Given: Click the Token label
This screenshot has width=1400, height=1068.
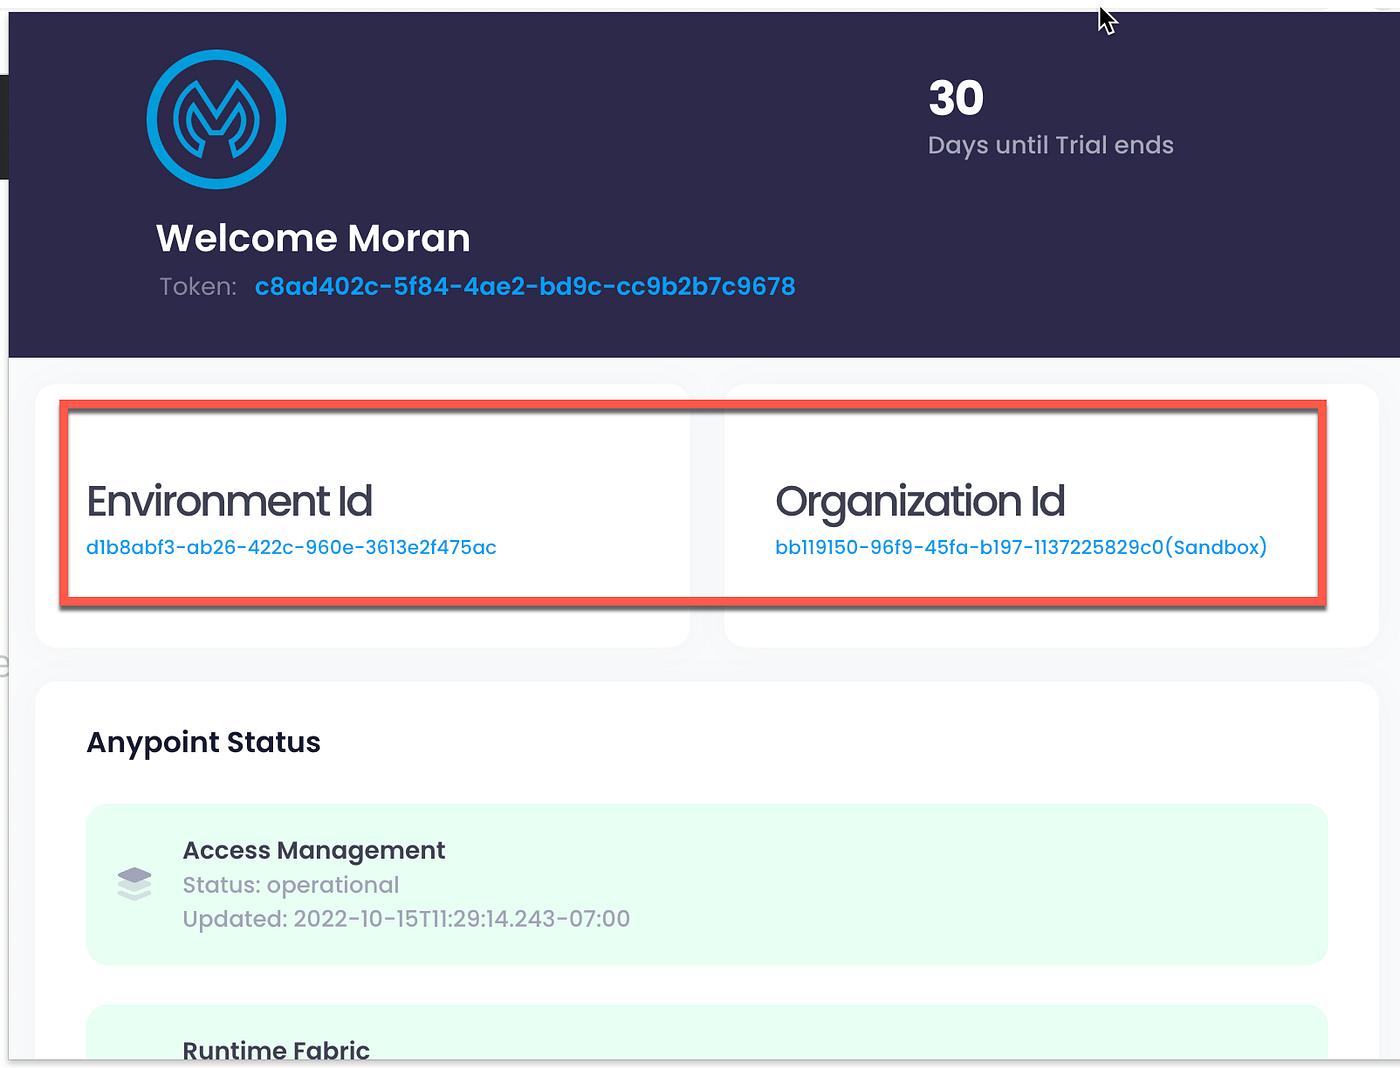Looking at the screenshot, I should pos(198,287).
